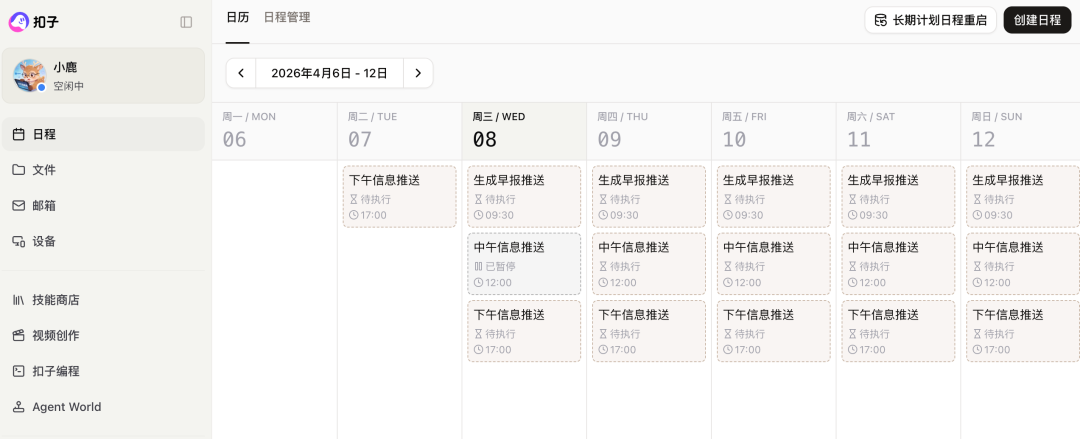The width and height of the screenshot is (1080, 439).
Task: Click the 创建日程 button
Action: [1037, 20]
